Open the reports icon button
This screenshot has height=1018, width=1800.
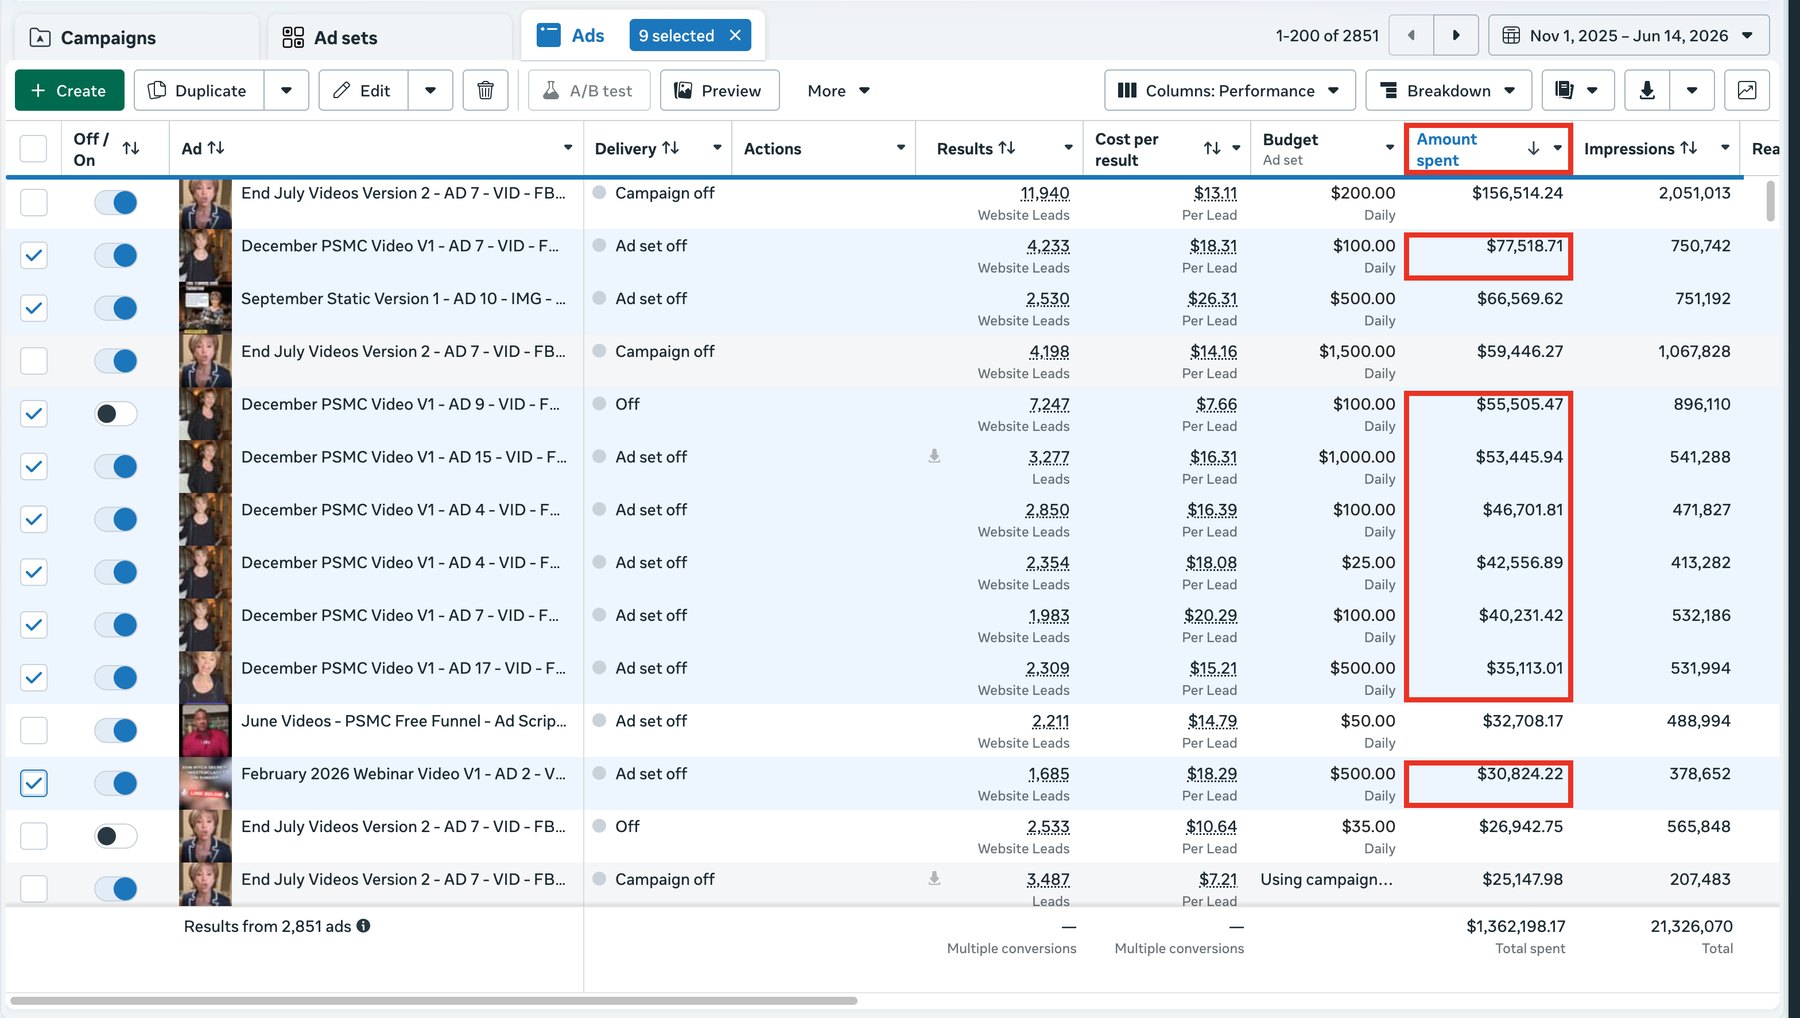pos(1577,90)
